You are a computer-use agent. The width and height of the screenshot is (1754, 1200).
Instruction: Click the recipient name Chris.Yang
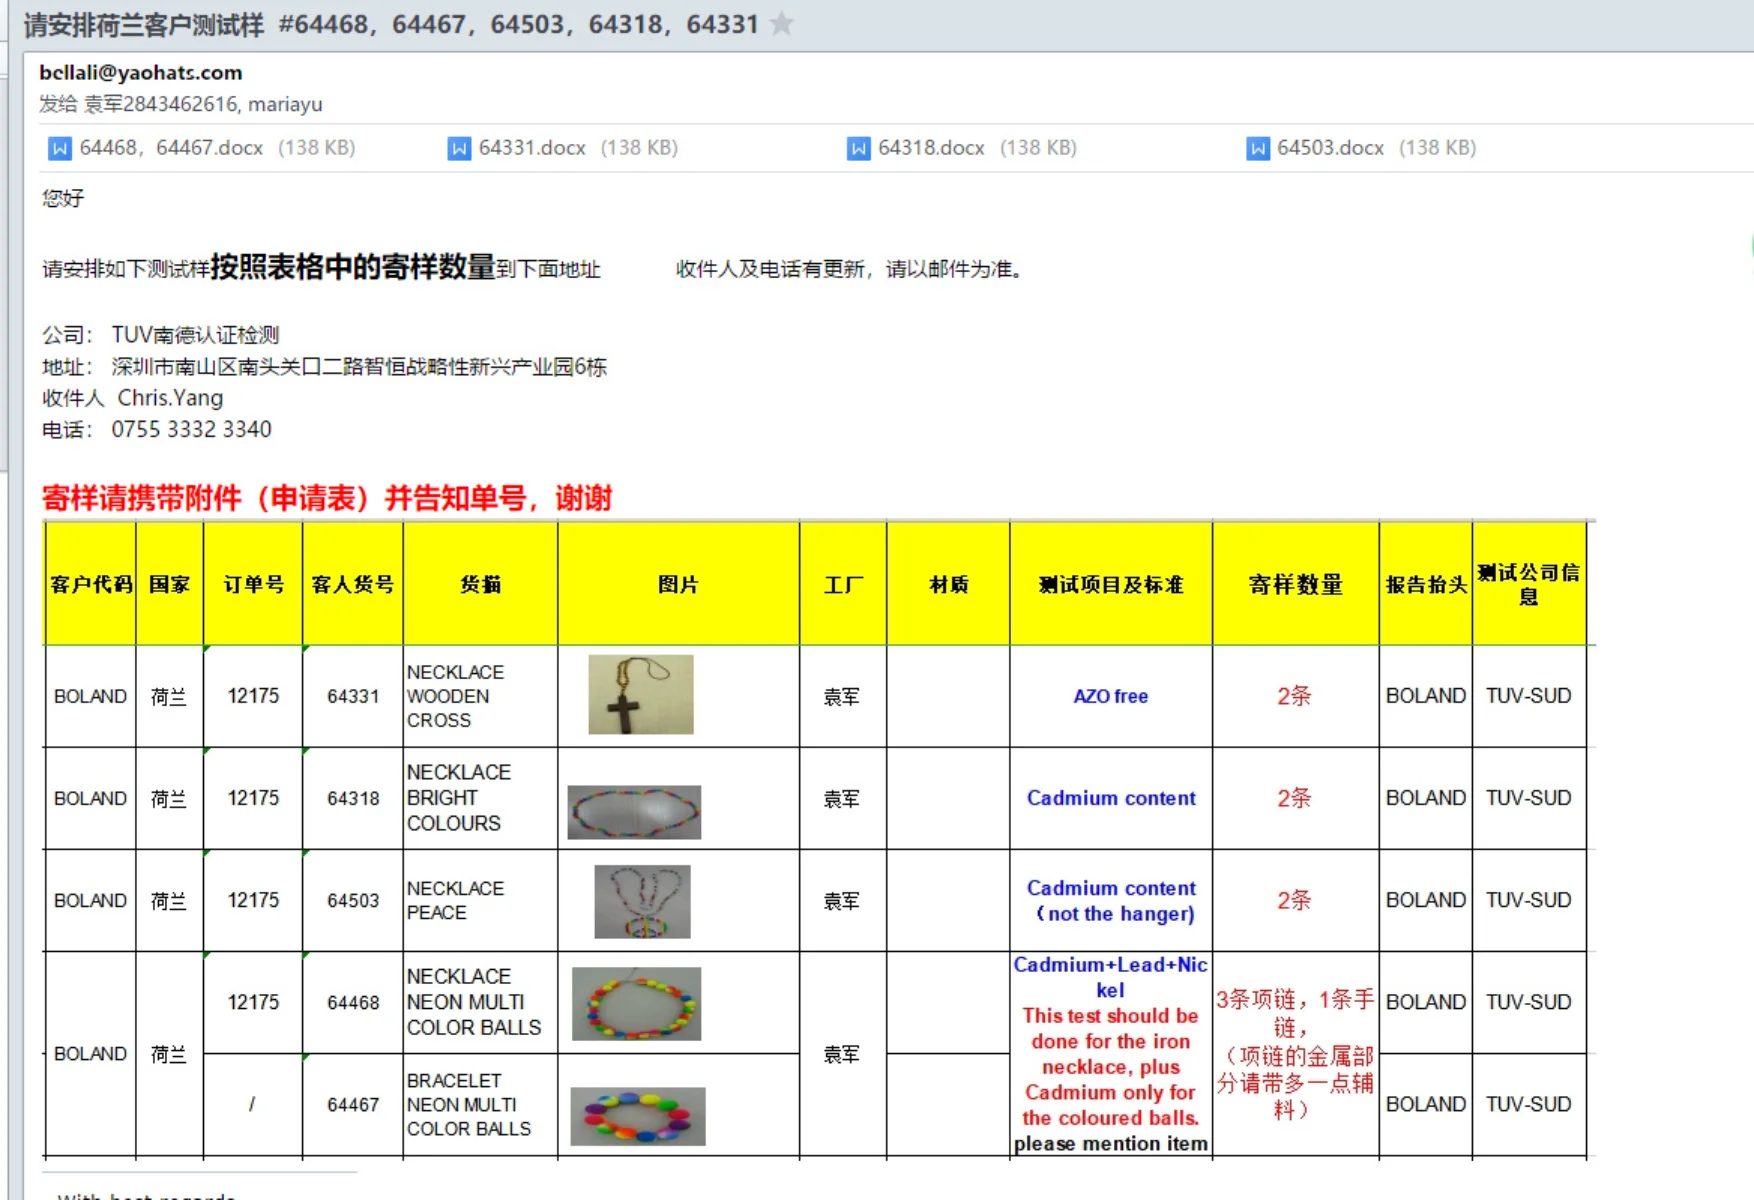(x=170, y=398)
